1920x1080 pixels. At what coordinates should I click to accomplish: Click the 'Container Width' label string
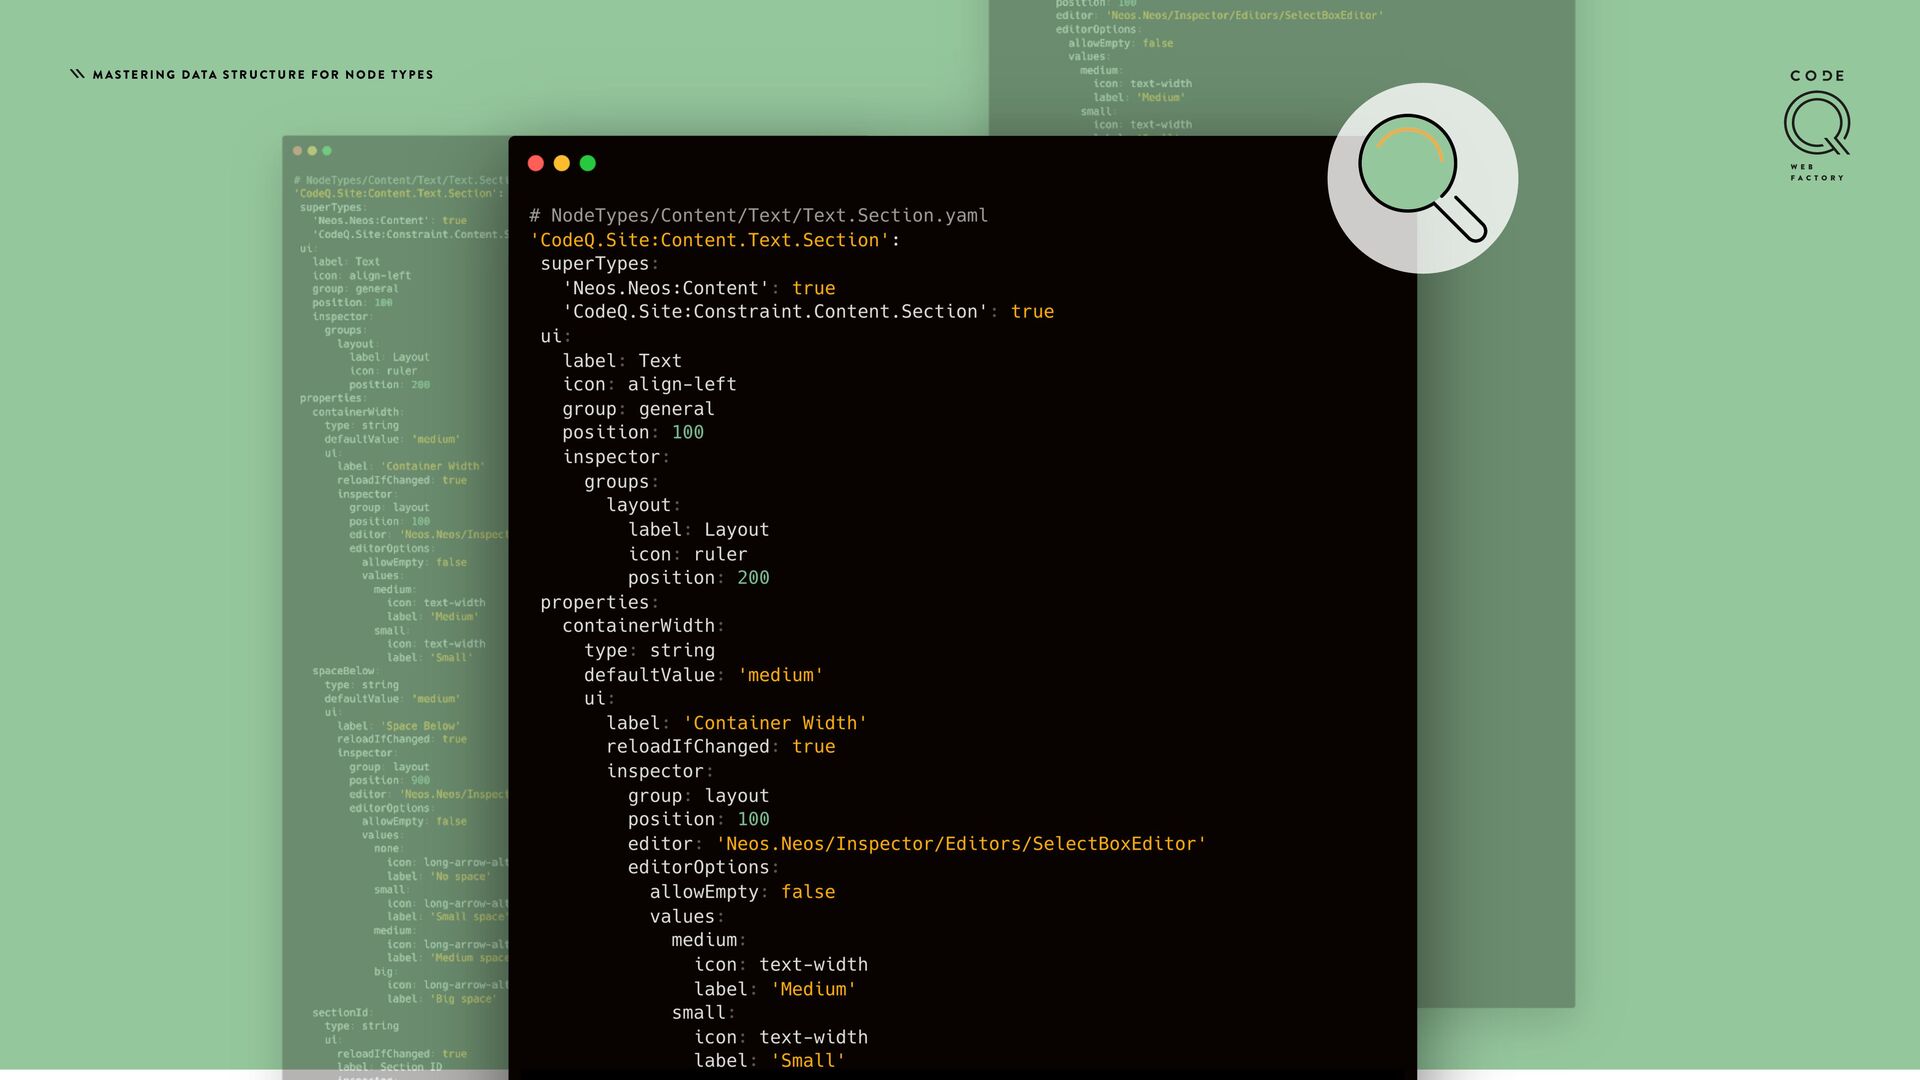774,723
